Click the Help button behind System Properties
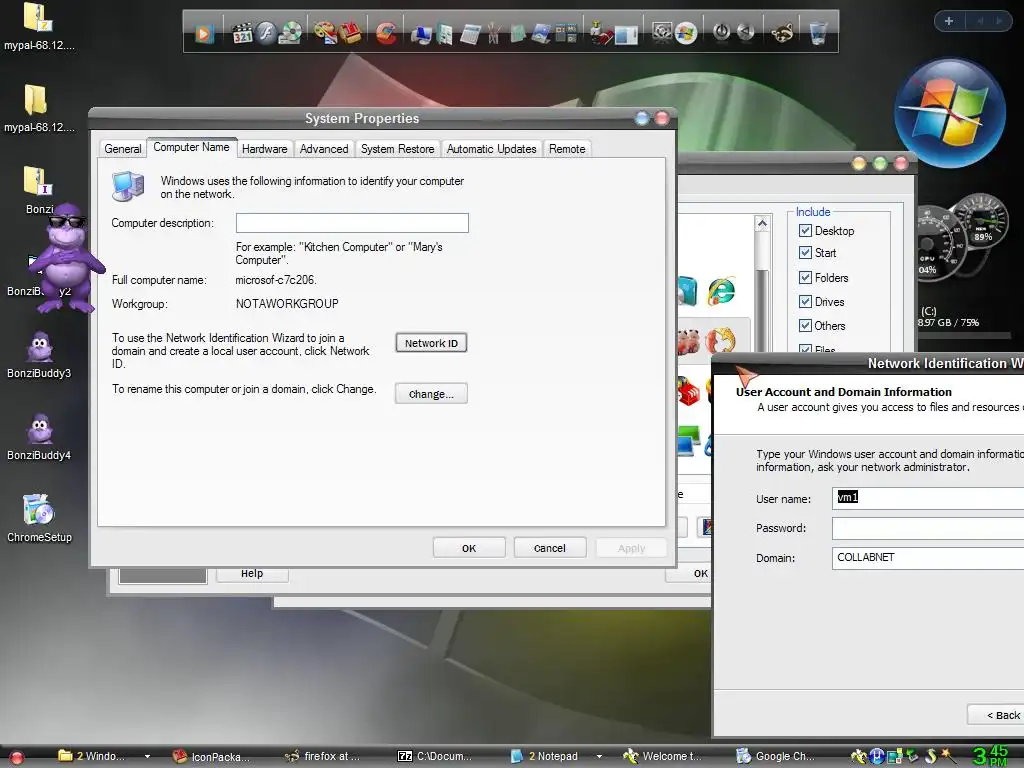This screenshot has height=768, width=1024. click(252, 573)
